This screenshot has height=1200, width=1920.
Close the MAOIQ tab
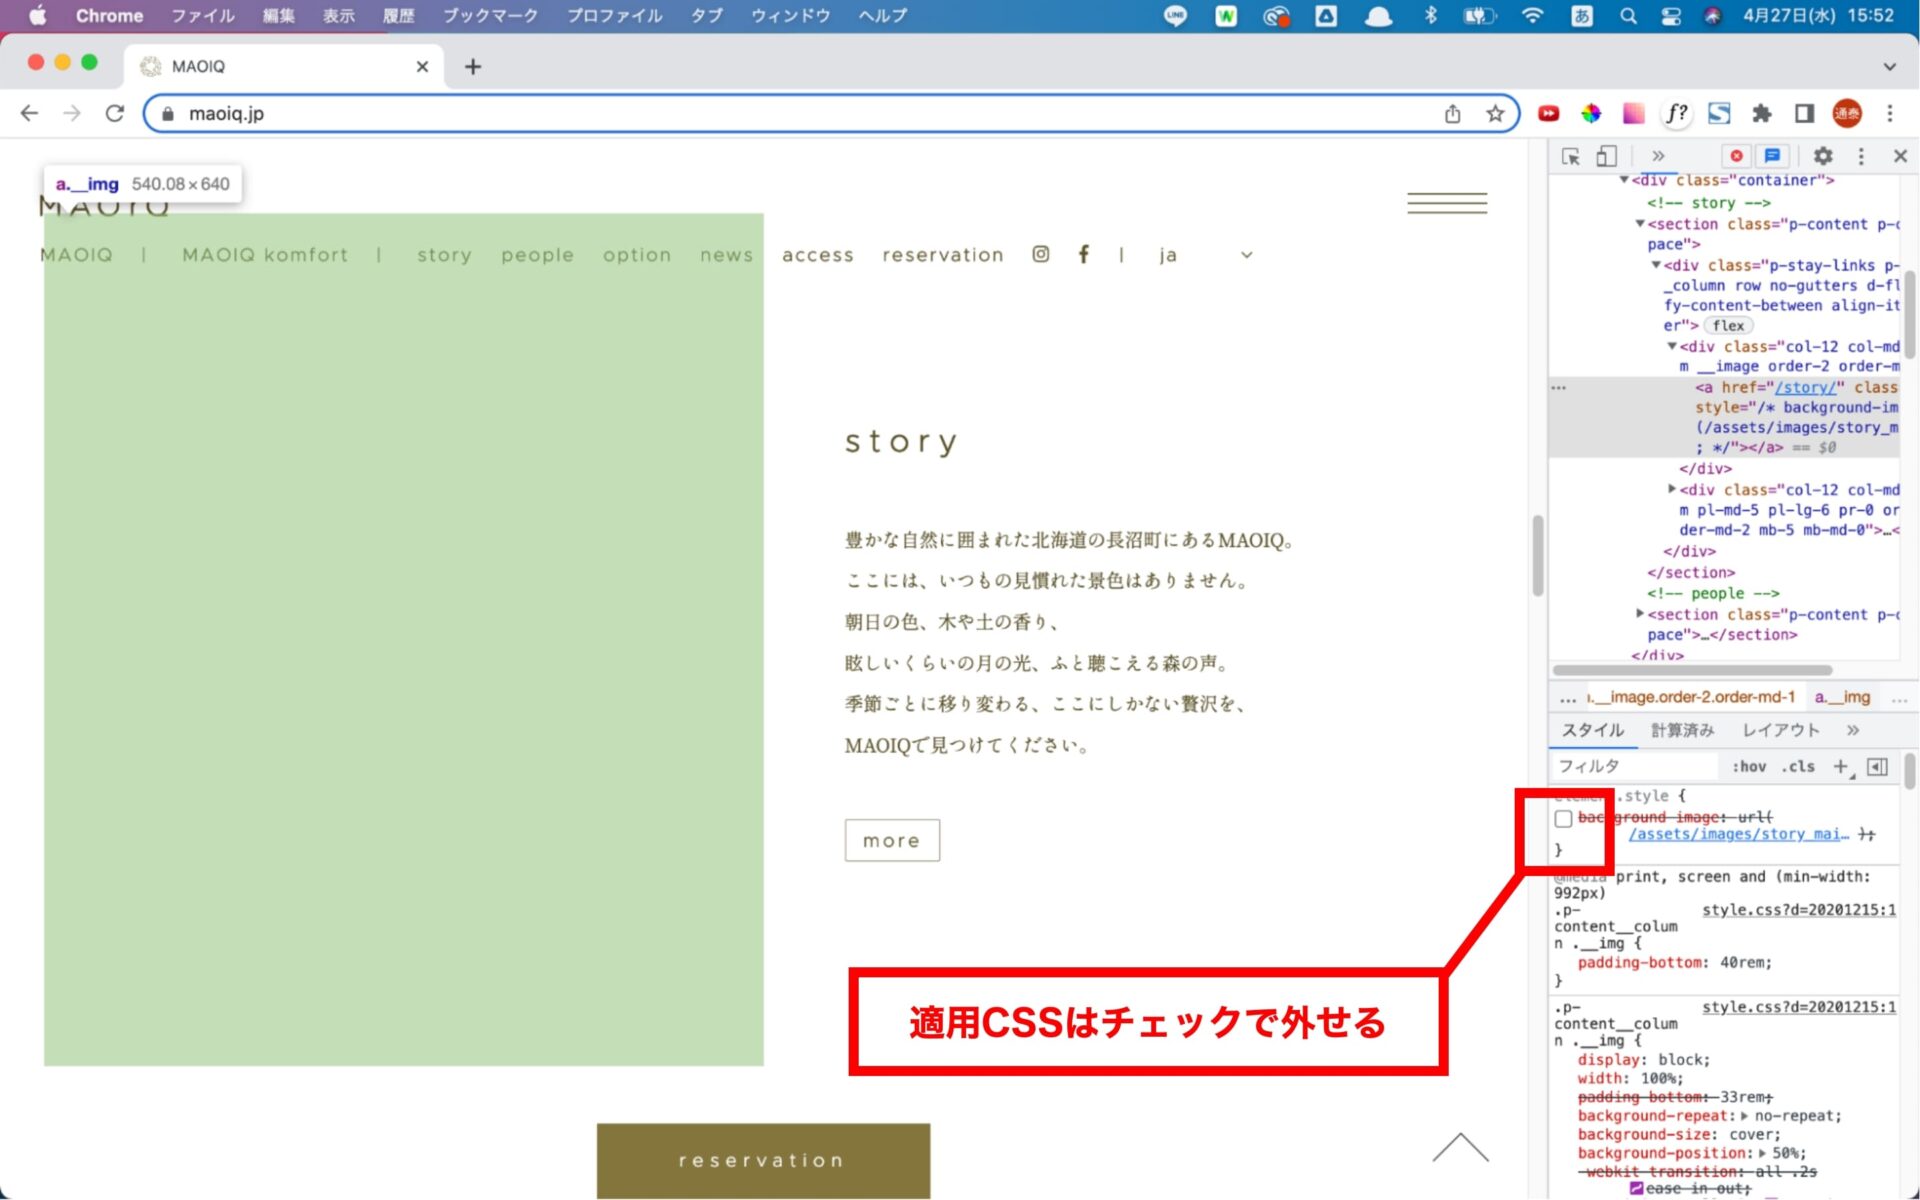coord(422,66)
